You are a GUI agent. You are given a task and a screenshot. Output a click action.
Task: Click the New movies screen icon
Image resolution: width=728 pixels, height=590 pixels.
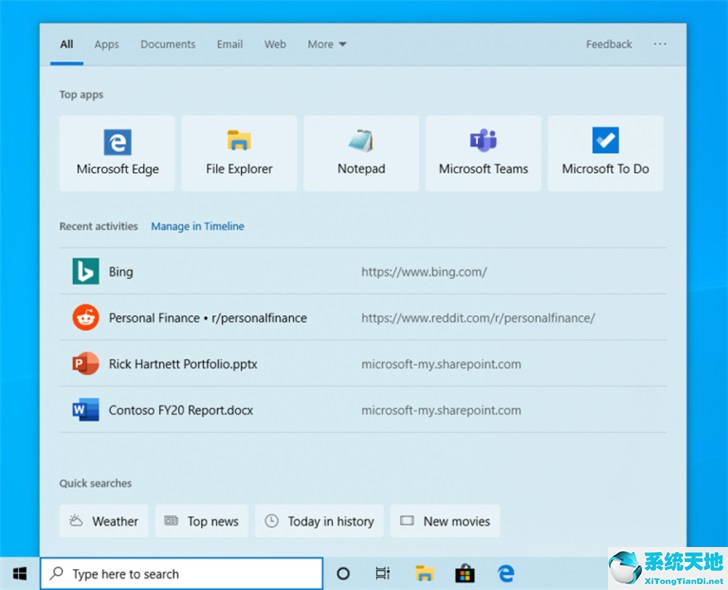pos(407,521)
